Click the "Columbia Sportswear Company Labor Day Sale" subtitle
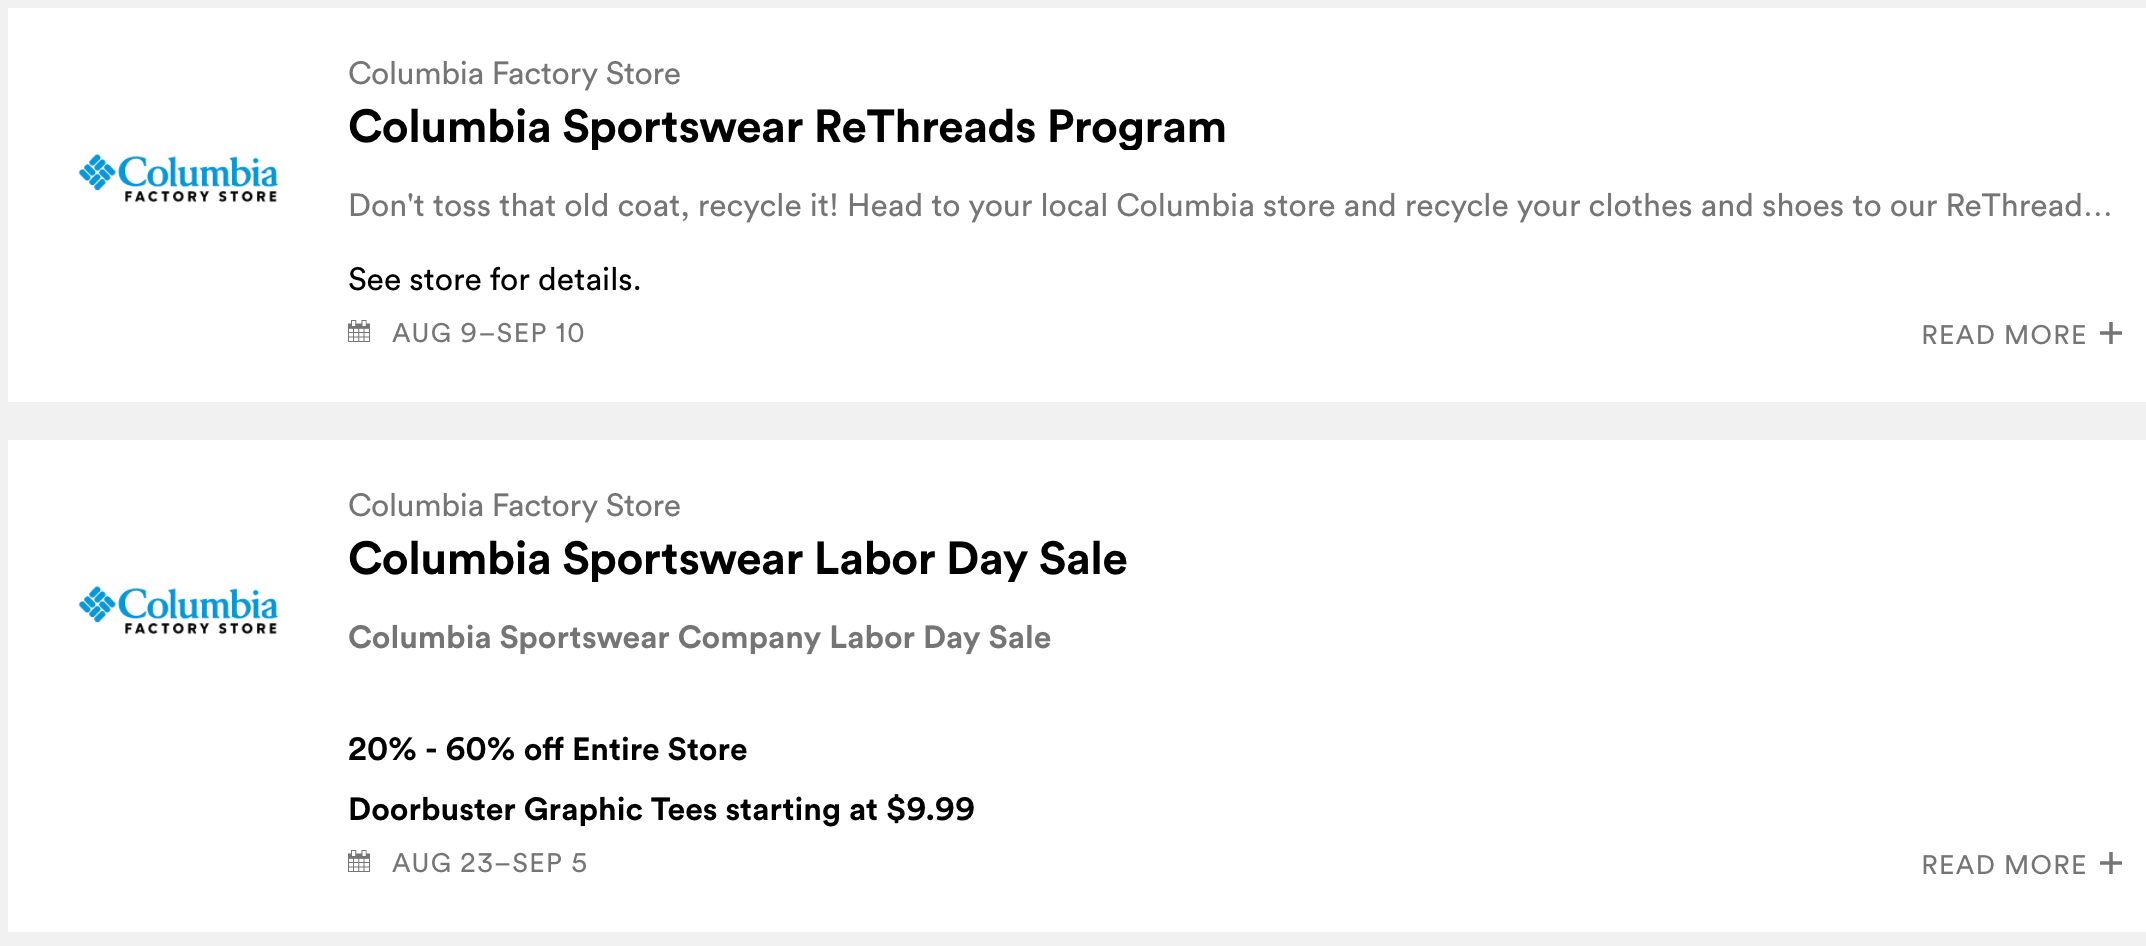The width and height of the screenshot is (2146, 946). pyautogui.click(x=699, y=638)
